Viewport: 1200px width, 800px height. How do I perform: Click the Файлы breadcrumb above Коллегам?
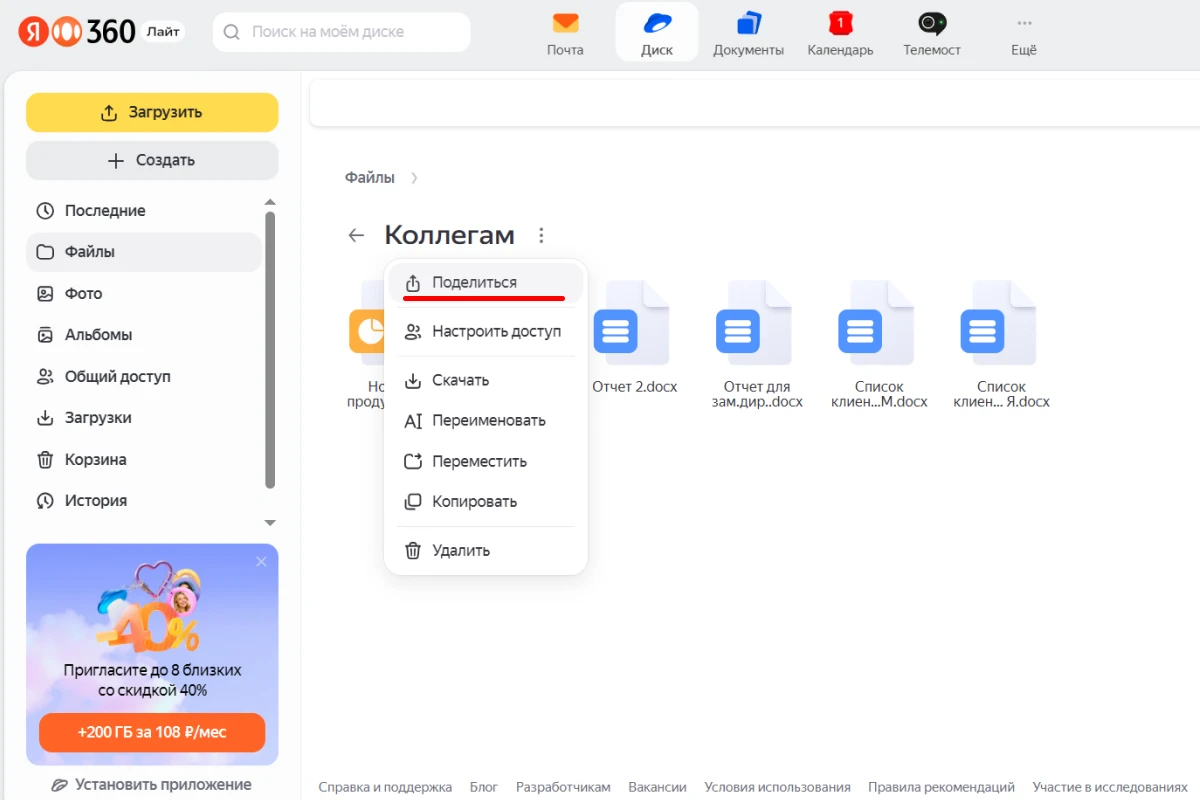click(370, 178)
